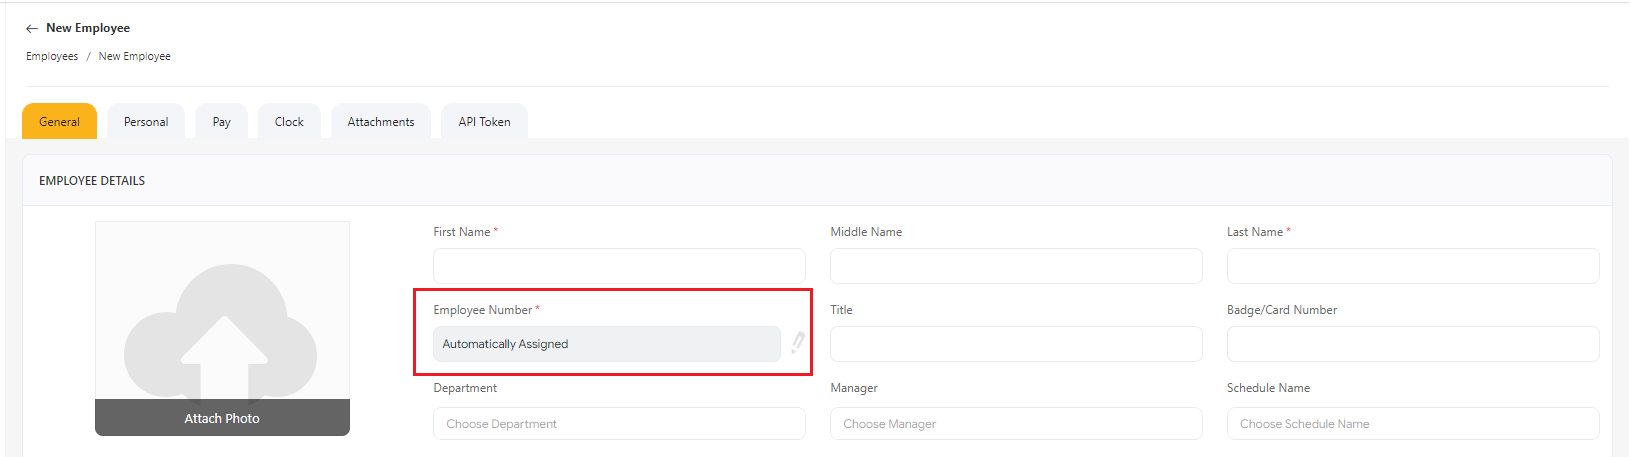Click the pencil icon to edit Employee Number
1630x457 pixels.
pyautogui.click(x=797, y=343)
